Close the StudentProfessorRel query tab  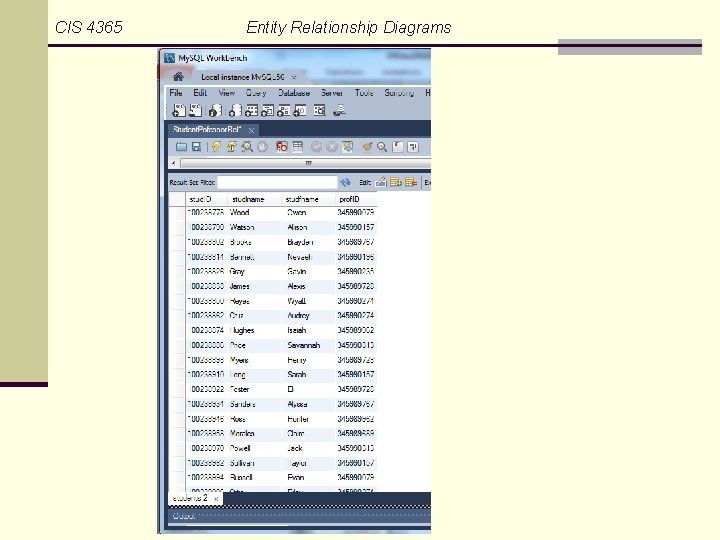[x=251, y=130]
